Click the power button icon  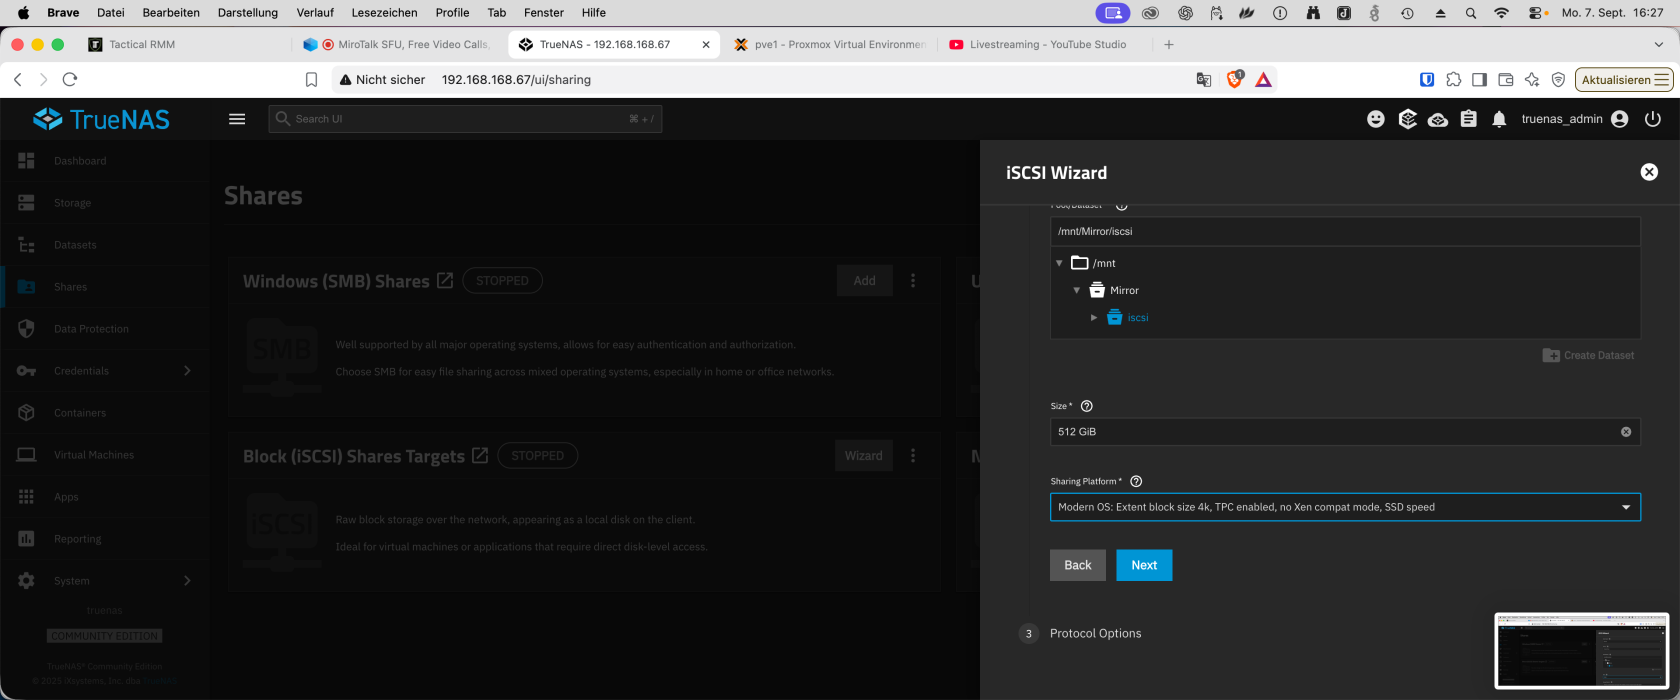[1653, 119]
